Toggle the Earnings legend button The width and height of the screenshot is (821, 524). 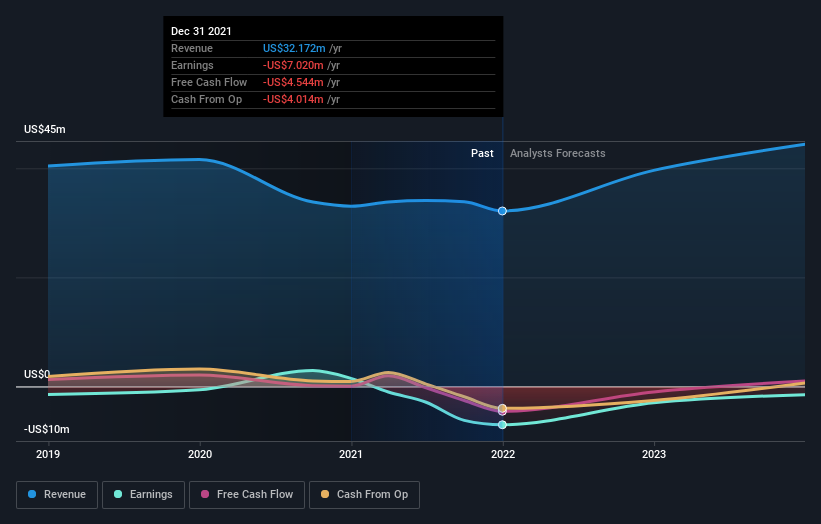pyautogui.click(x=143, y=495)
